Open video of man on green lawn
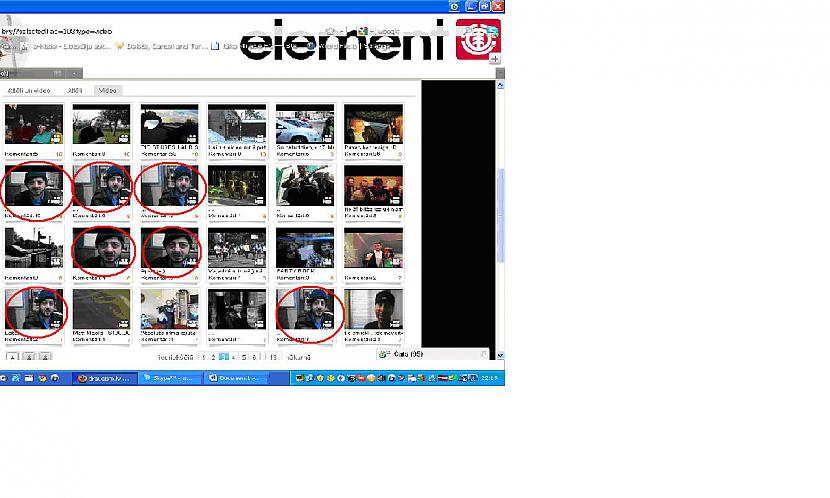Image resolution: width=830 pixels, height=498 pixels. 101,124
